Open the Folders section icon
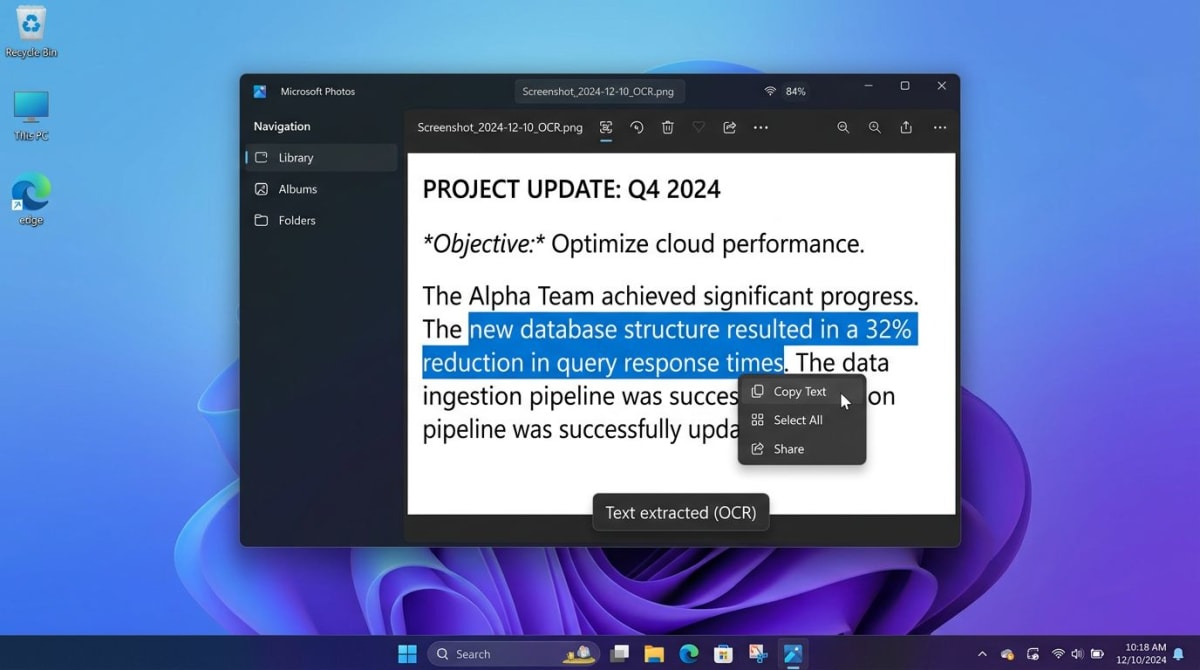The image size is (1200, 670). 260,220
